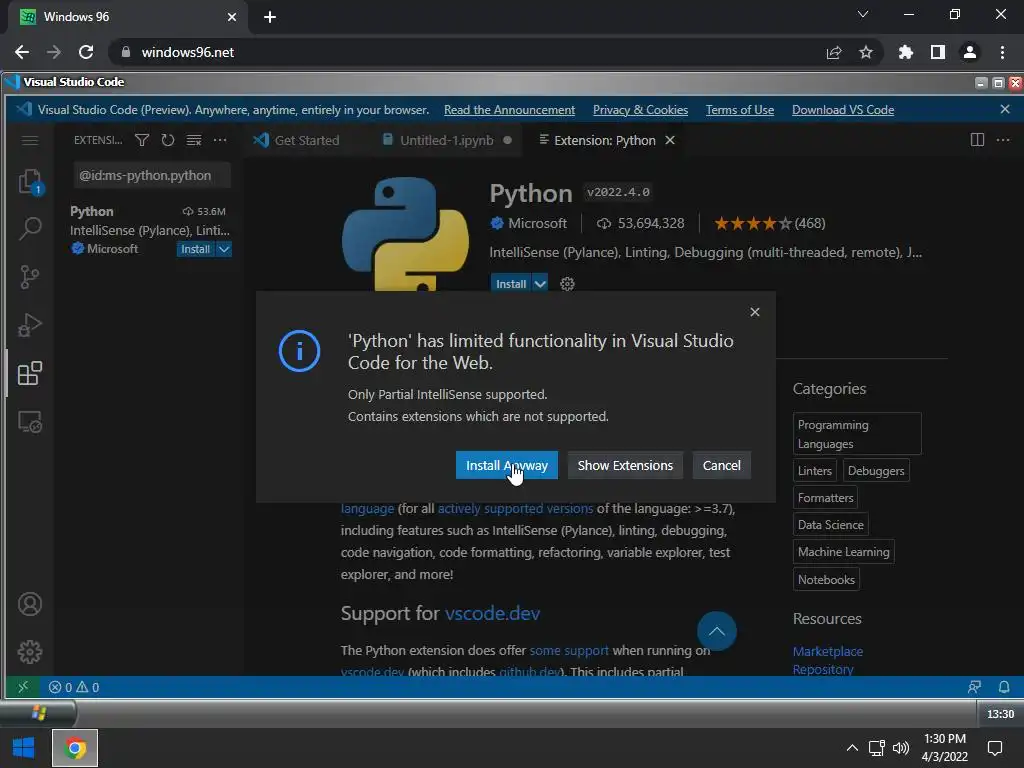Select the Debuggers category tag
The width and height of the screenshot is (1024, 768).
point(876,470)
